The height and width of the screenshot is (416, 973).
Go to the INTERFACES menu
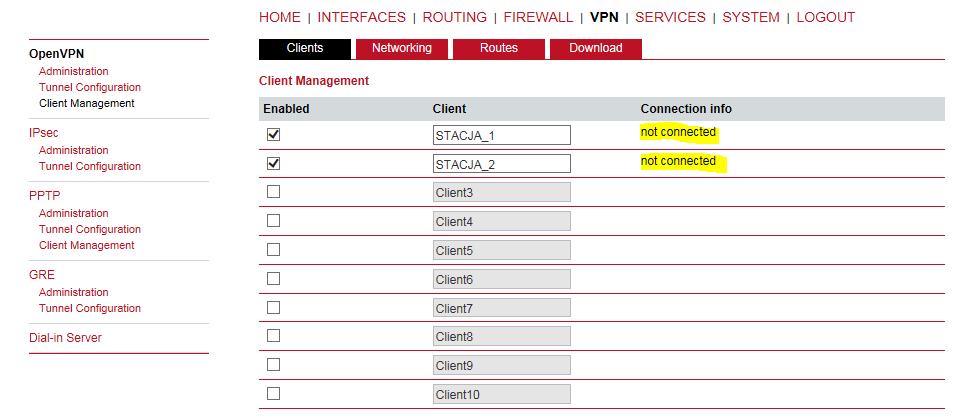(x=361, y=17)
